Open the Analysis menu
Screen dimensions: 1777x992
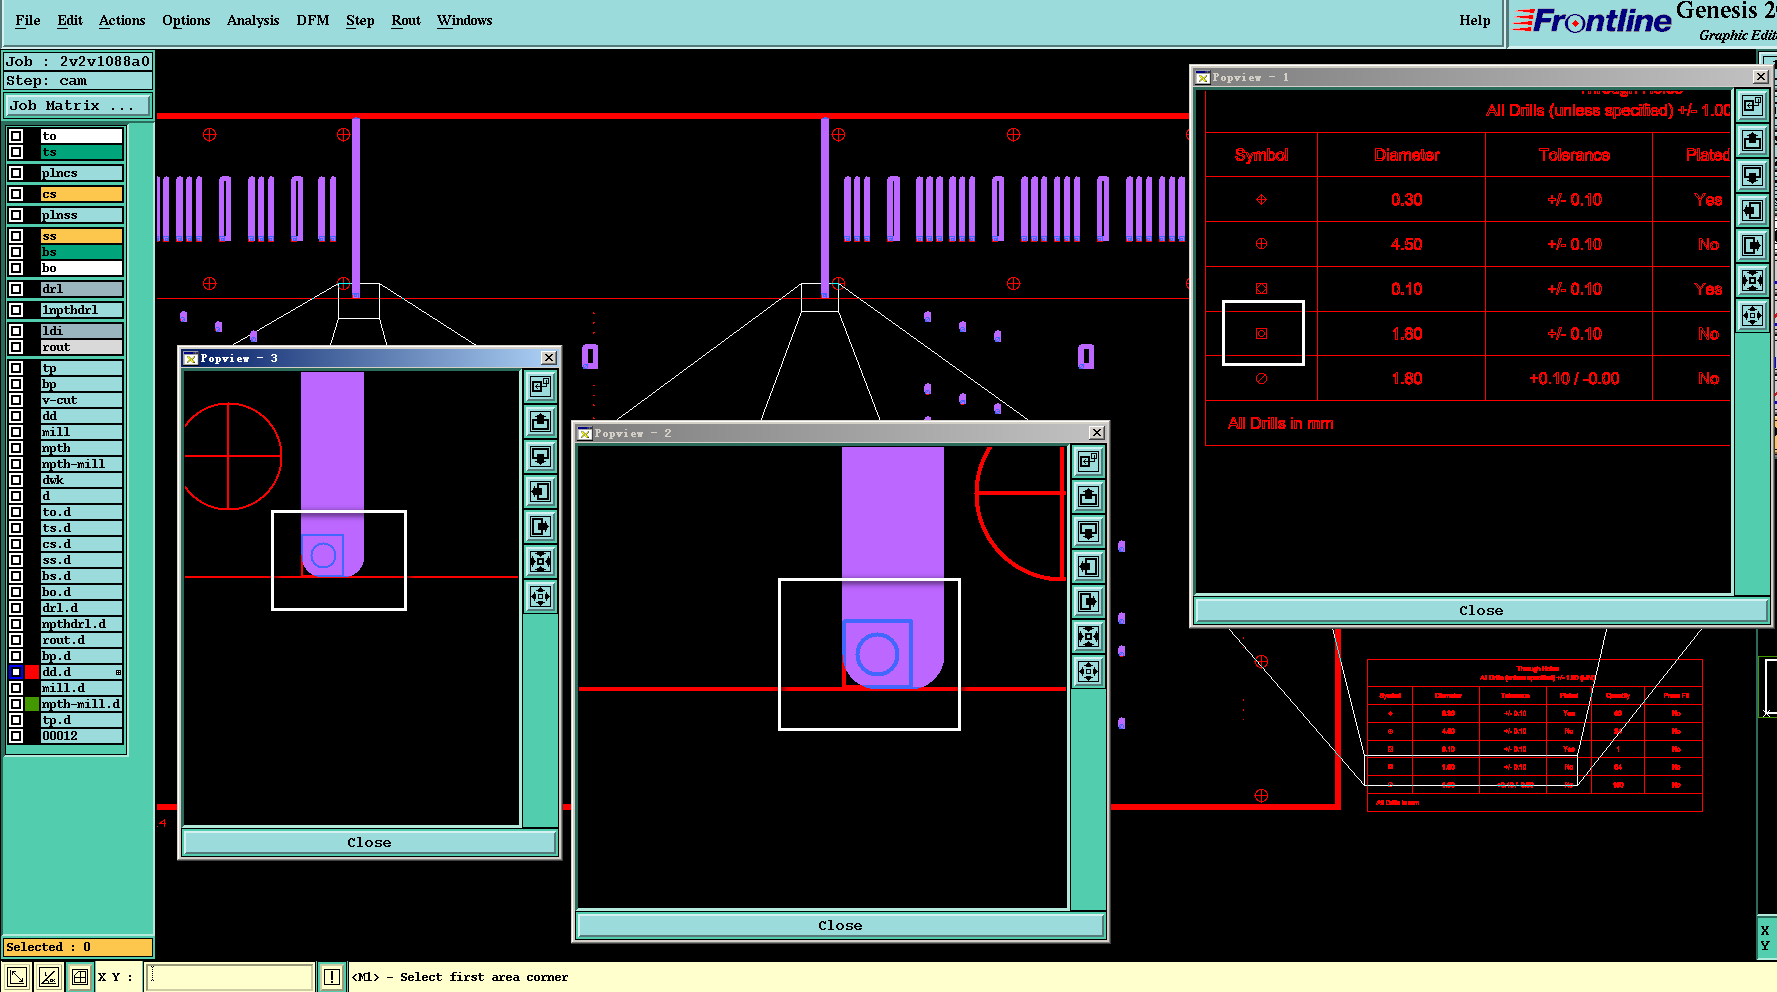click(253, 20)
